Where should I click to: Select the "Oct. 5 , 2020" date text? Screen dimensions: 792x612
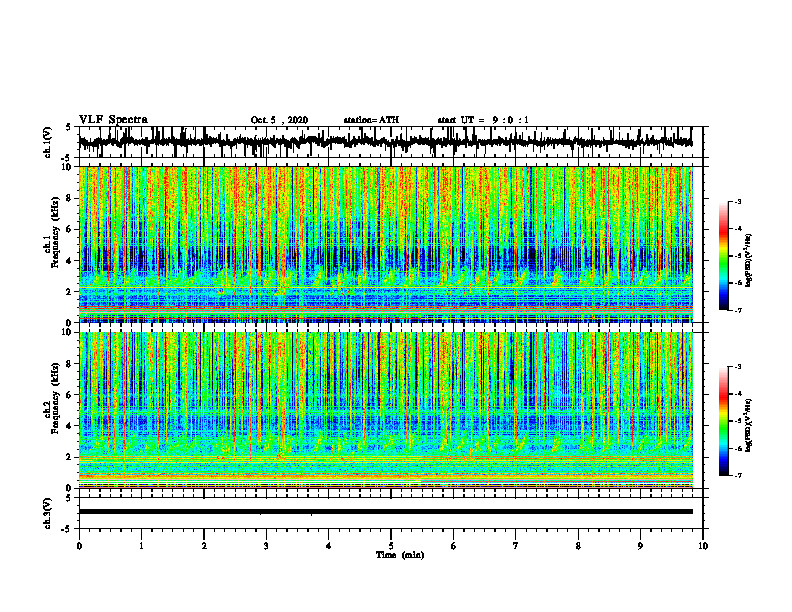(x=279, y=120)
